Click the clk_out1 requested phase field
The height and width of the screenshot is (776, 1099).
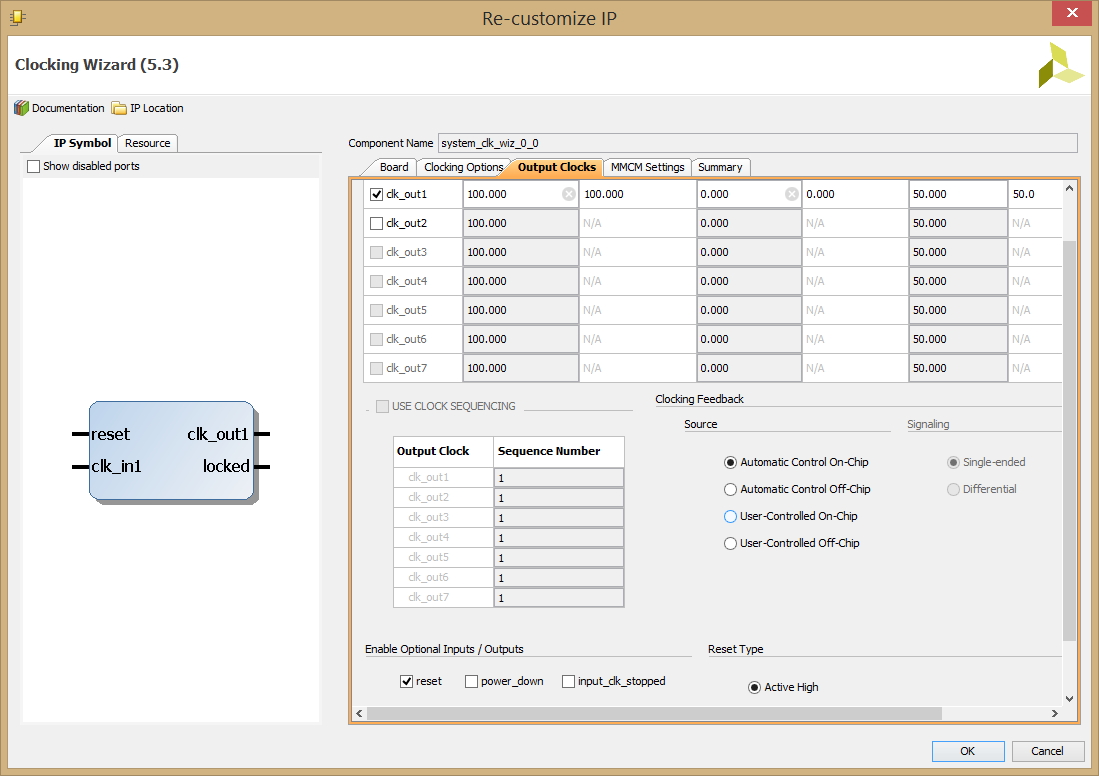click(749, 194)
